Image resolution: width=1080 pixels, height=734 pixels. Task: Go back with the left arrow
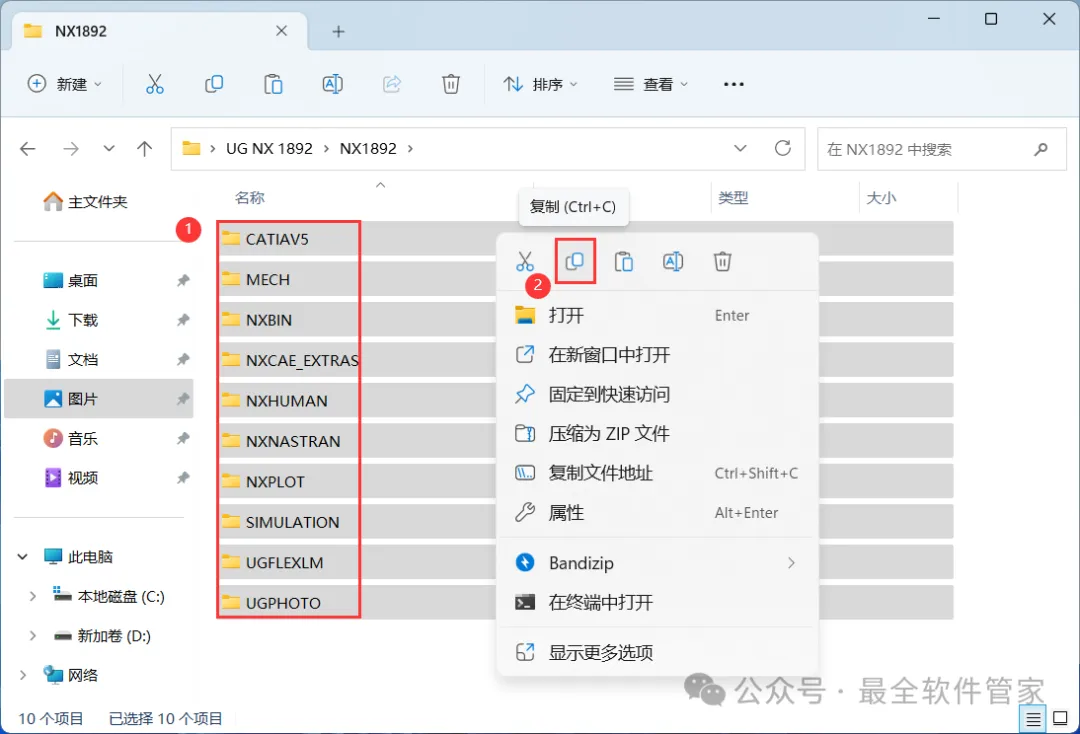tap(28, 149)
